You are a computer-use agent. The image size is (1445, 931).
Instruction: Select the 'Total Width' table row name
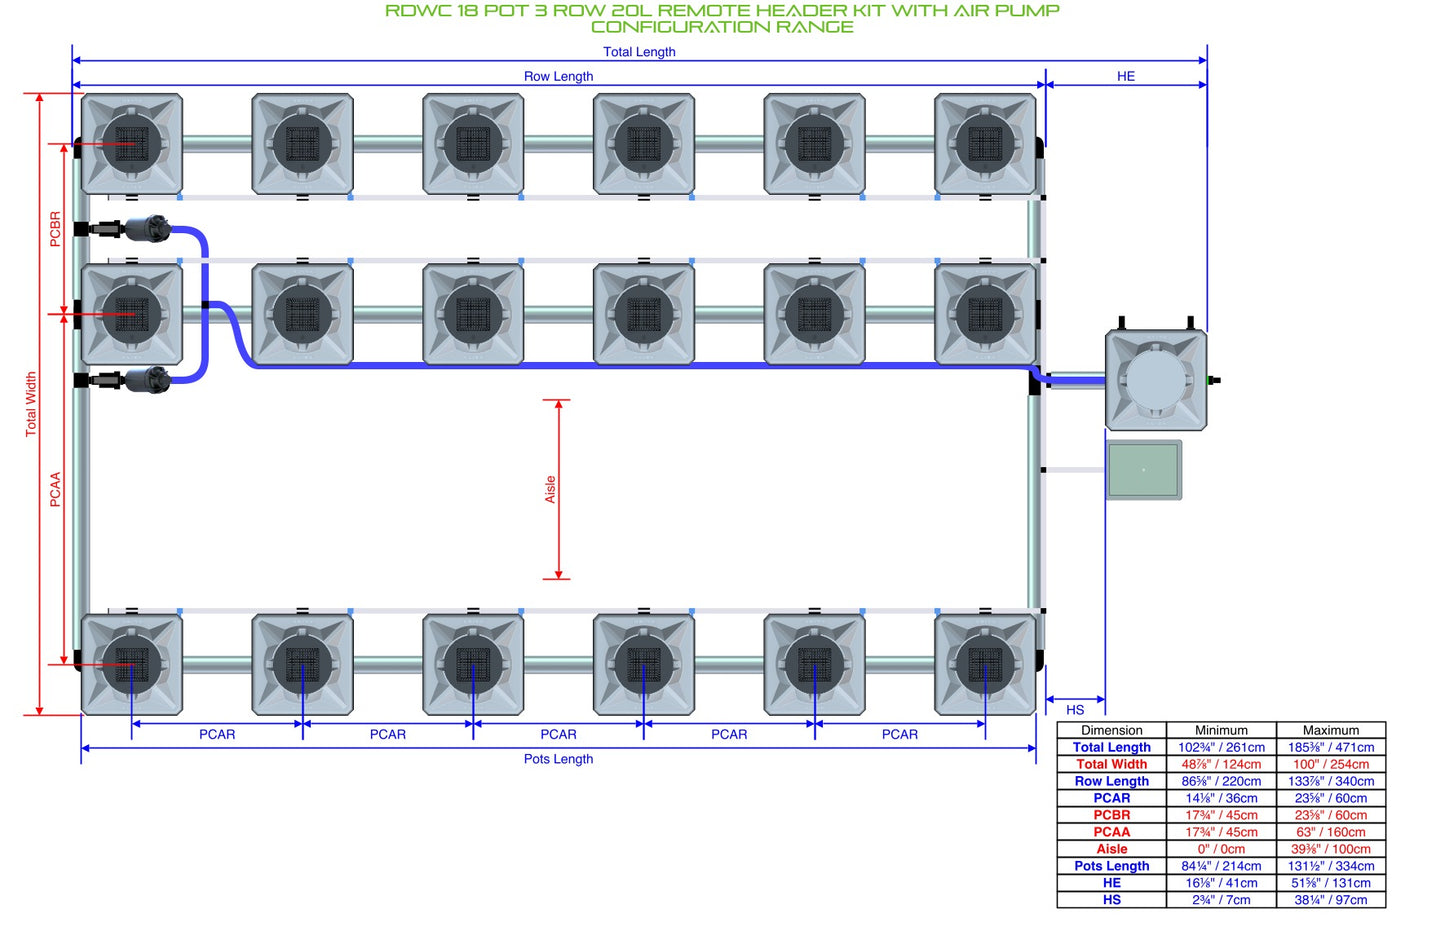(x=1112, y=765)
